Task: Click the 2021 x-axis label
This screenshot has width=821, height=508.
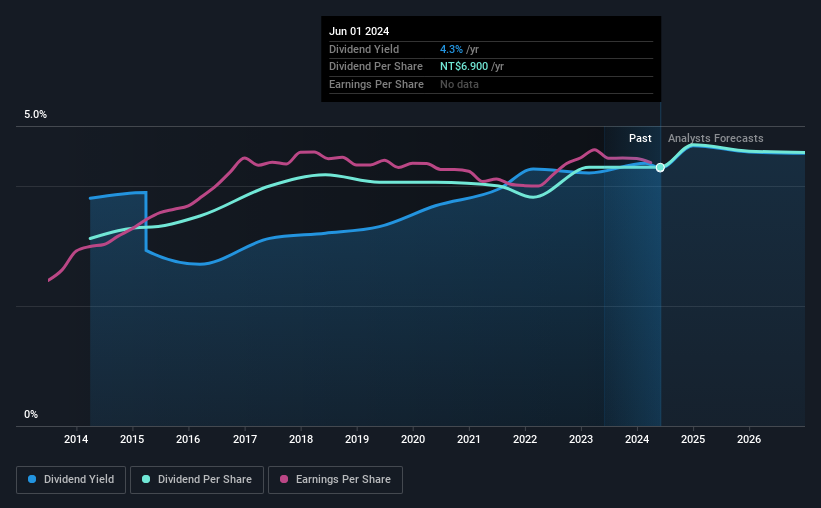Action: click(x=469, y=439)
